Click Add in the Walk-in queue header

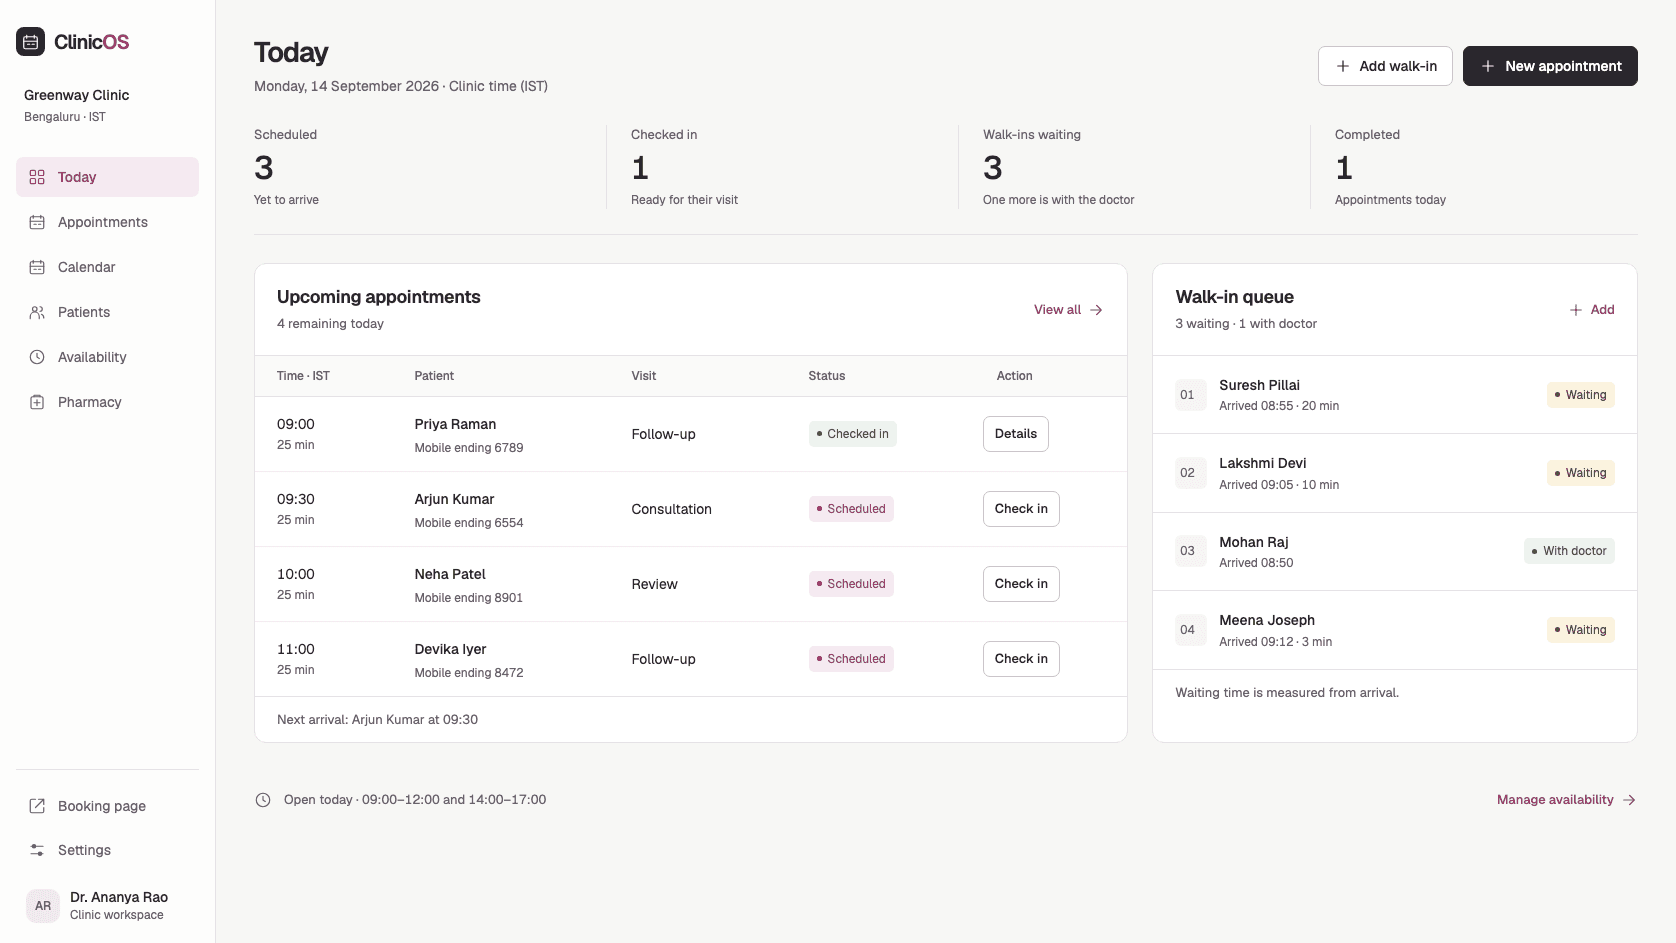[x=1592, y=310]
